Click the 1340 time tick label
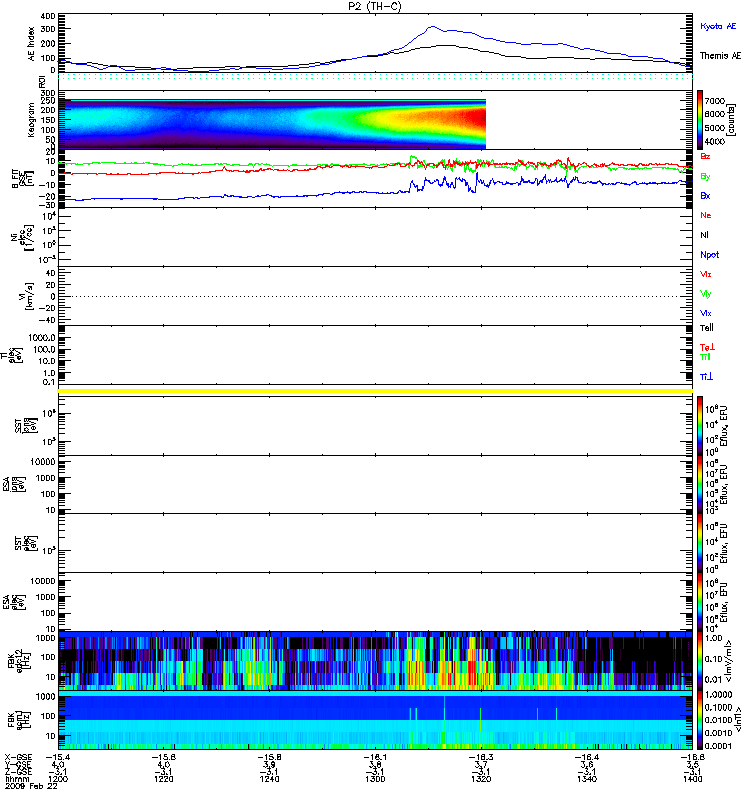 [587, 779]
